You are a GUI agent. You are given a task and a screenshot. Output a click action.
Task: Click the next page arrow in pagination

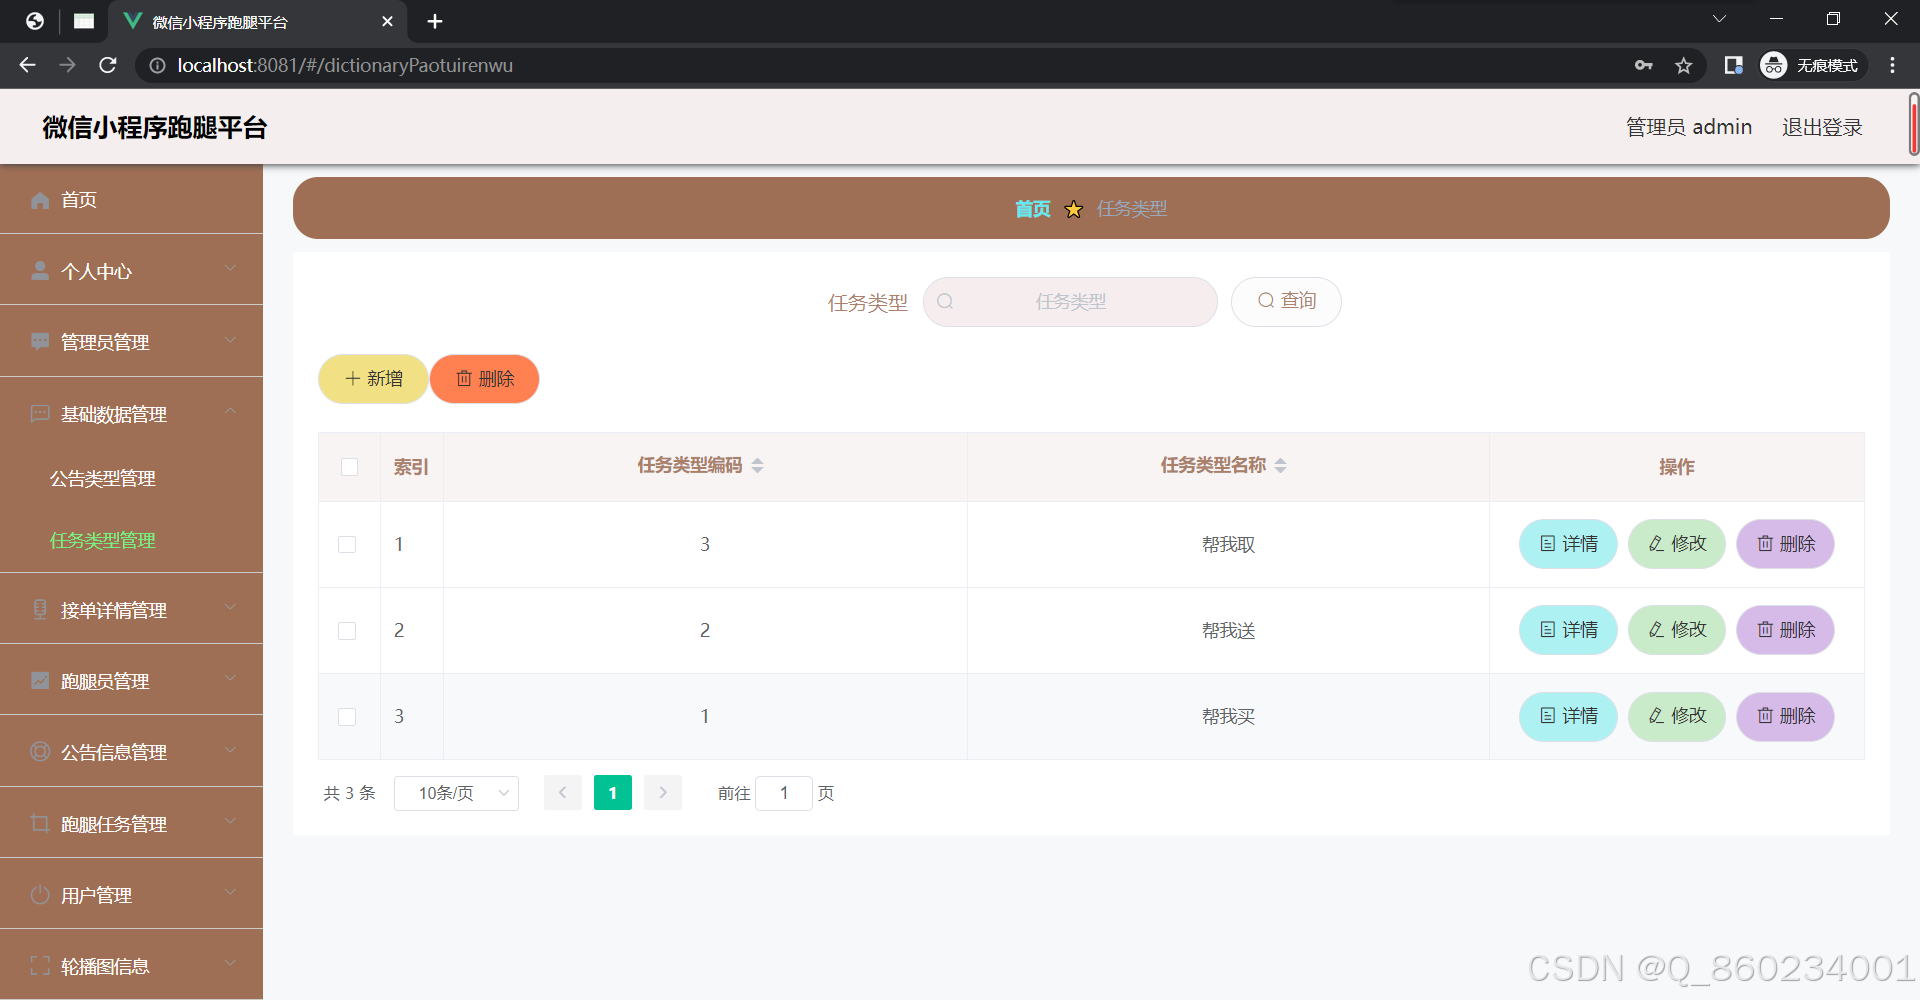(662, 793)
